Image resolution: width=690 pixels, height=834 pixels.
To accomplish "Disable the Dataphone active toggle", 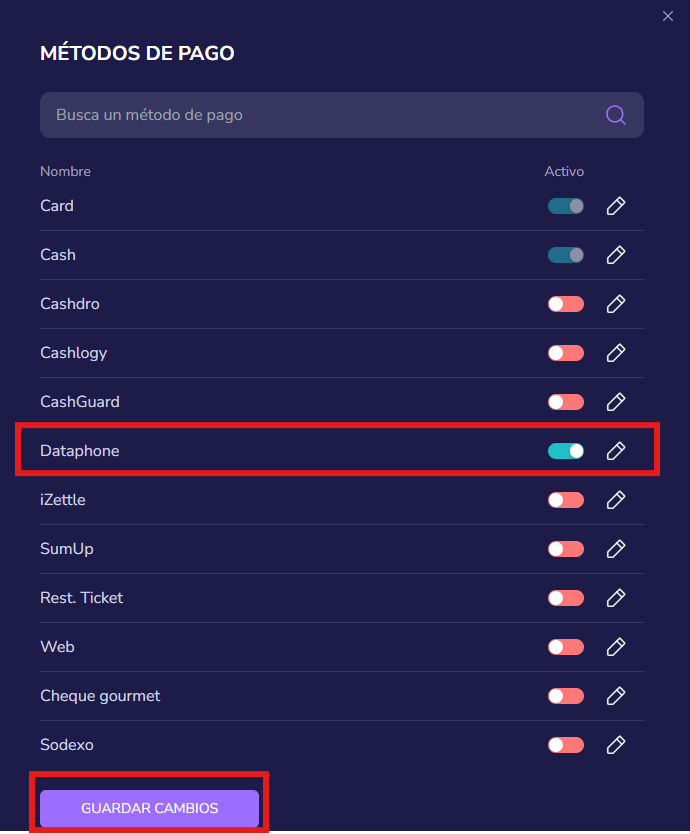I will [566, 451].
